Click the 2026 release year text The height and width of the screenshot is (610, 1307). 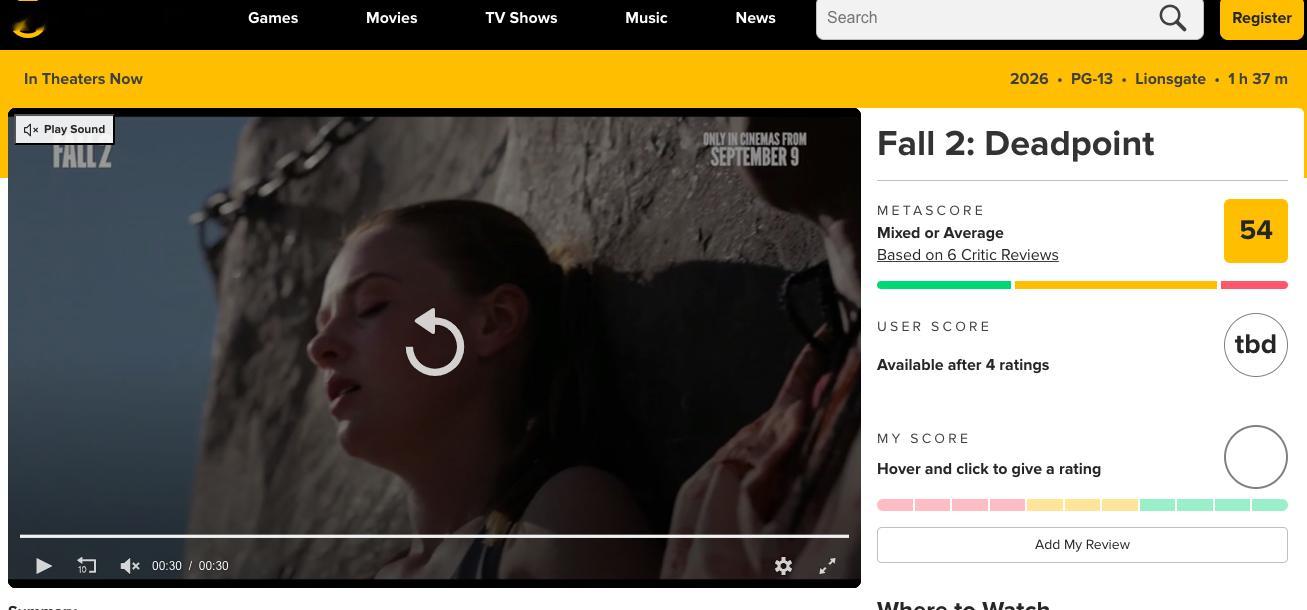click(1029, 79)
